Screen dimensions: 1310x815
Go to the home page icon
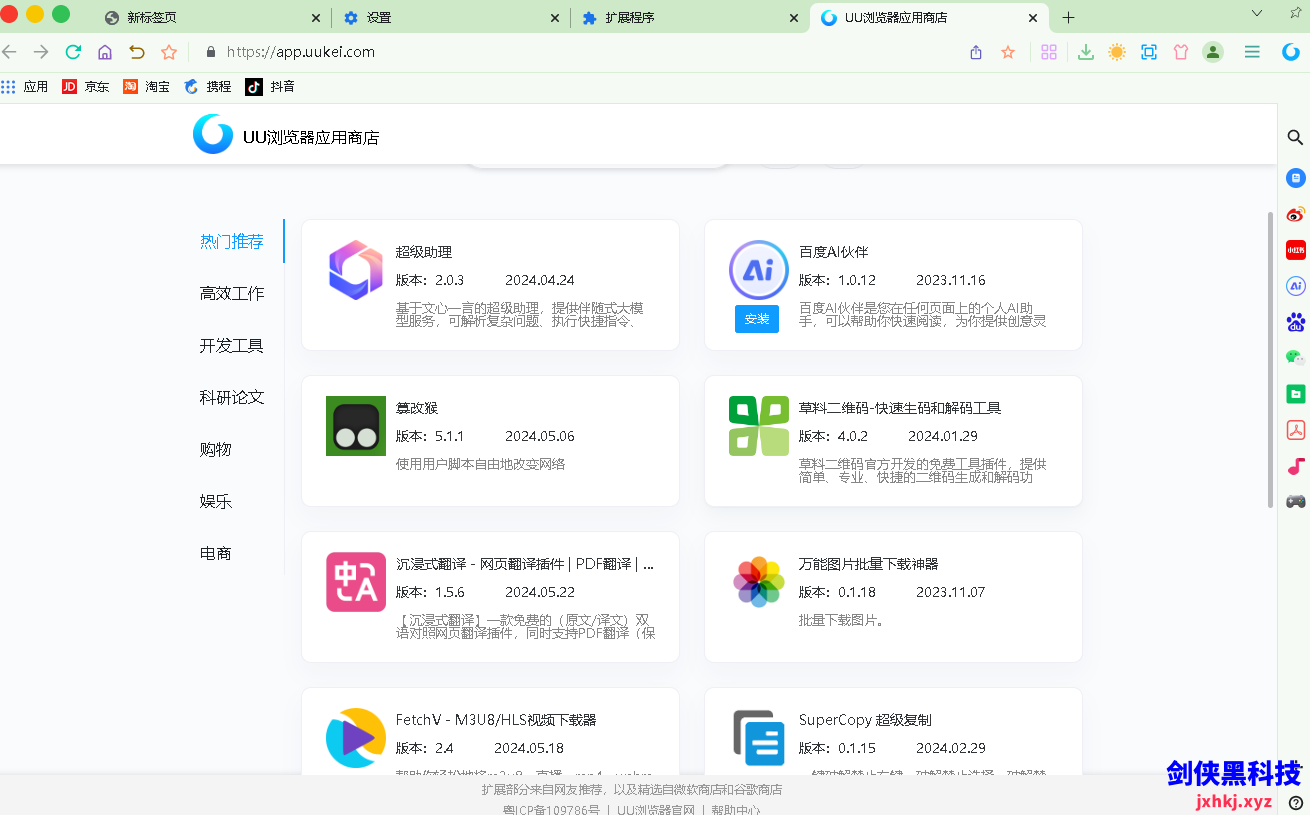coord(105,52)
